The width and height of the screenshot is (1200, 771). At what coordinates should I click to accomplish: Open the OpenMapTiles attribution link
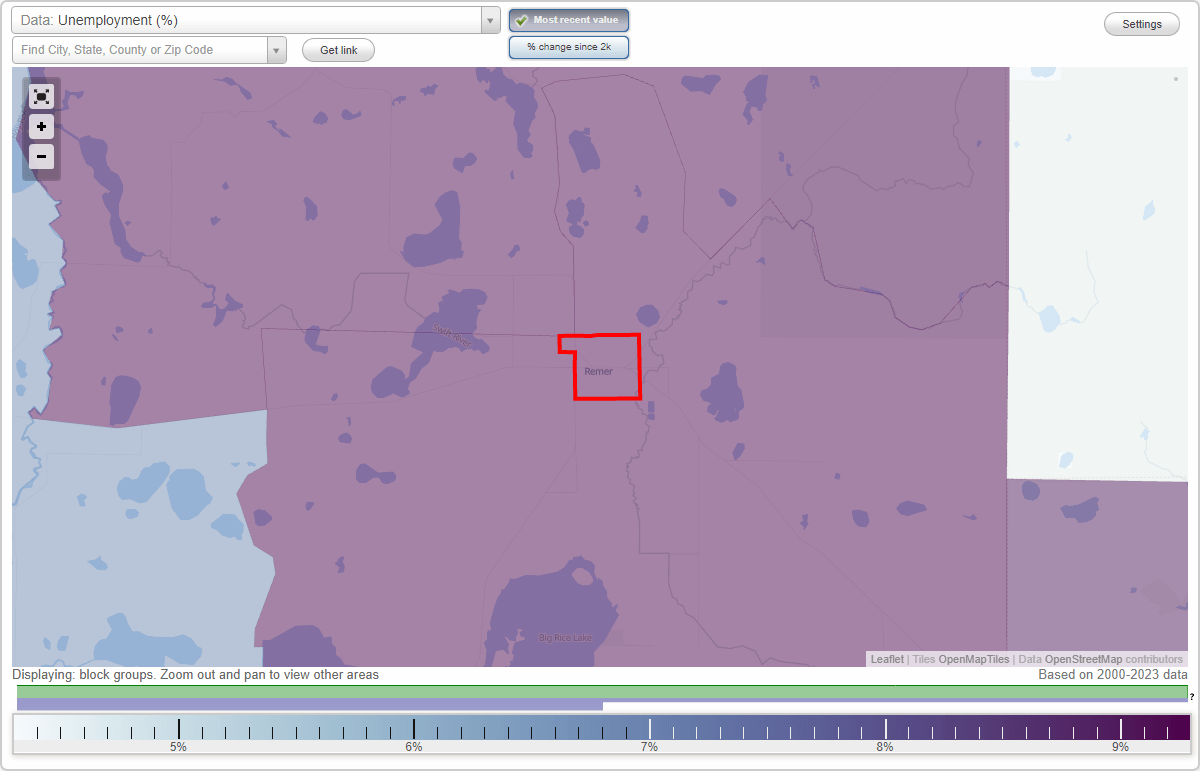tap(974, 660)
